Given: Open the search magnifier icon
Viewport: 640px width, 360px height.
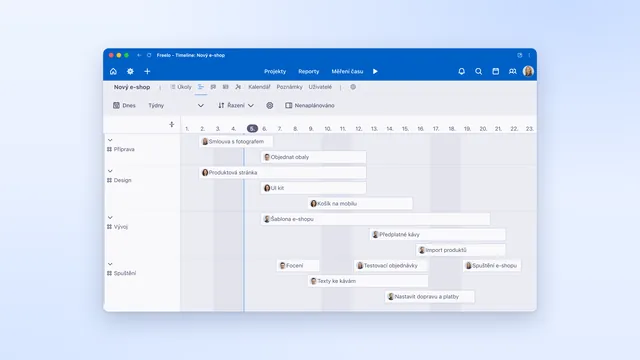Looking at the screenshot, I should 478,71.
